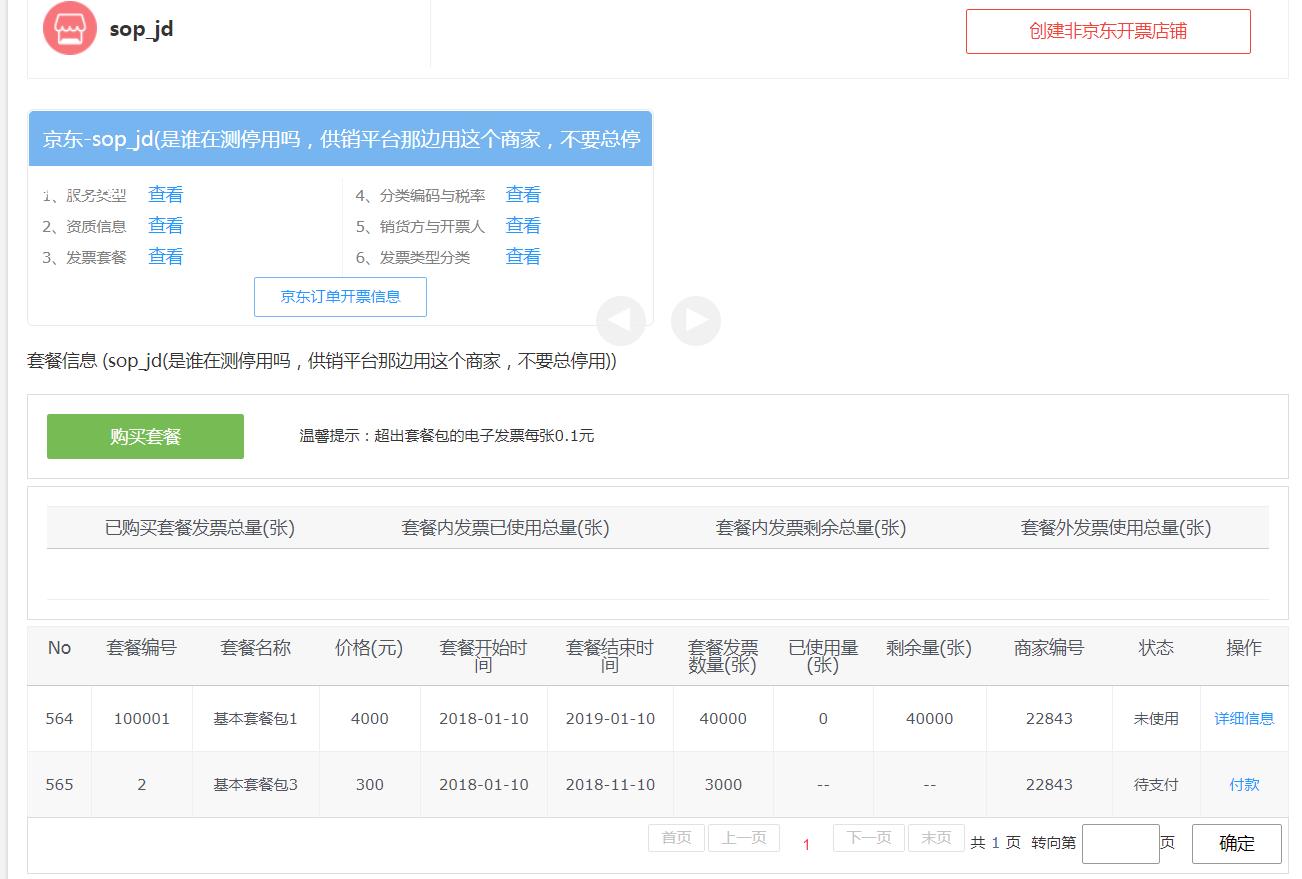Click the 确定 page jump button
This screenshot has width=1302, height=879.
coord(1237,844)
